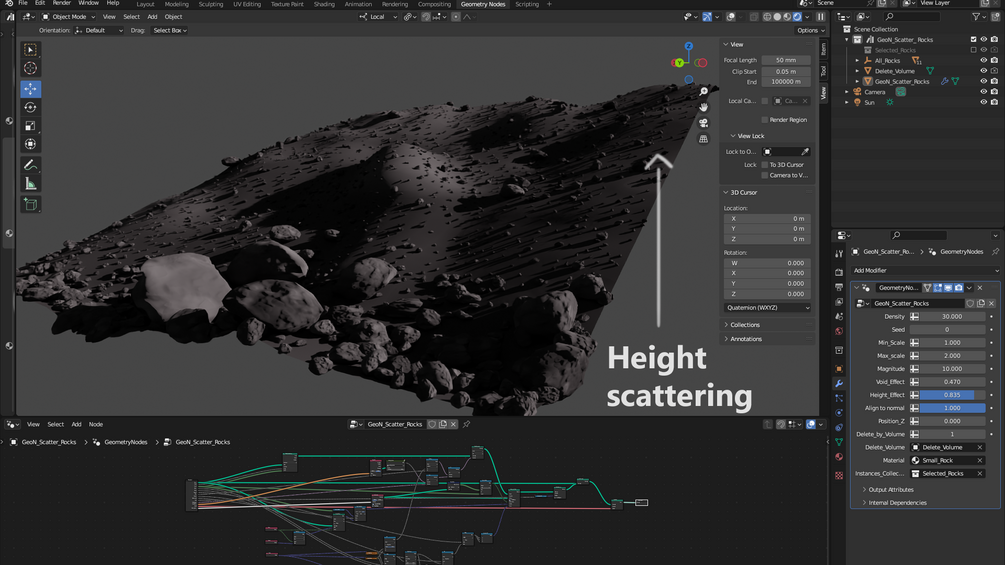Switch to the Shading workspace tab

(324, 4)
